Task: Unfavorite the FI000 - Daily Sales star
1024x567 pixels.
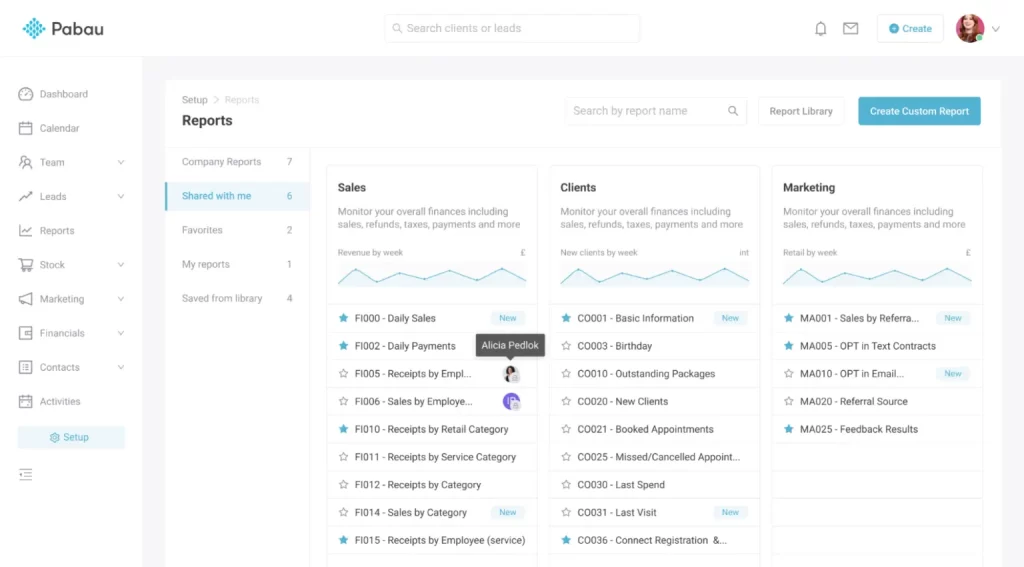Action: [x=343, y=318]
